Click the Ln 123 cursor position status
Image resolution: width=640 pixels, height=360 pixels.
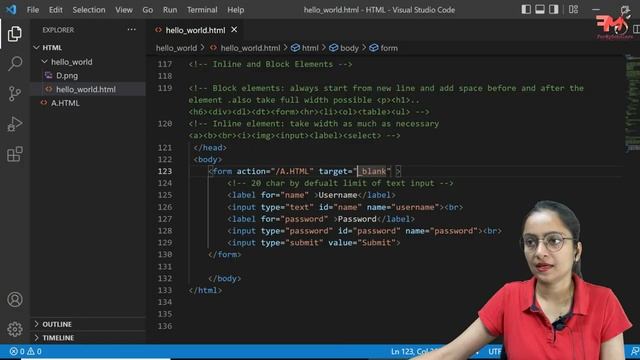click(414, 351)
